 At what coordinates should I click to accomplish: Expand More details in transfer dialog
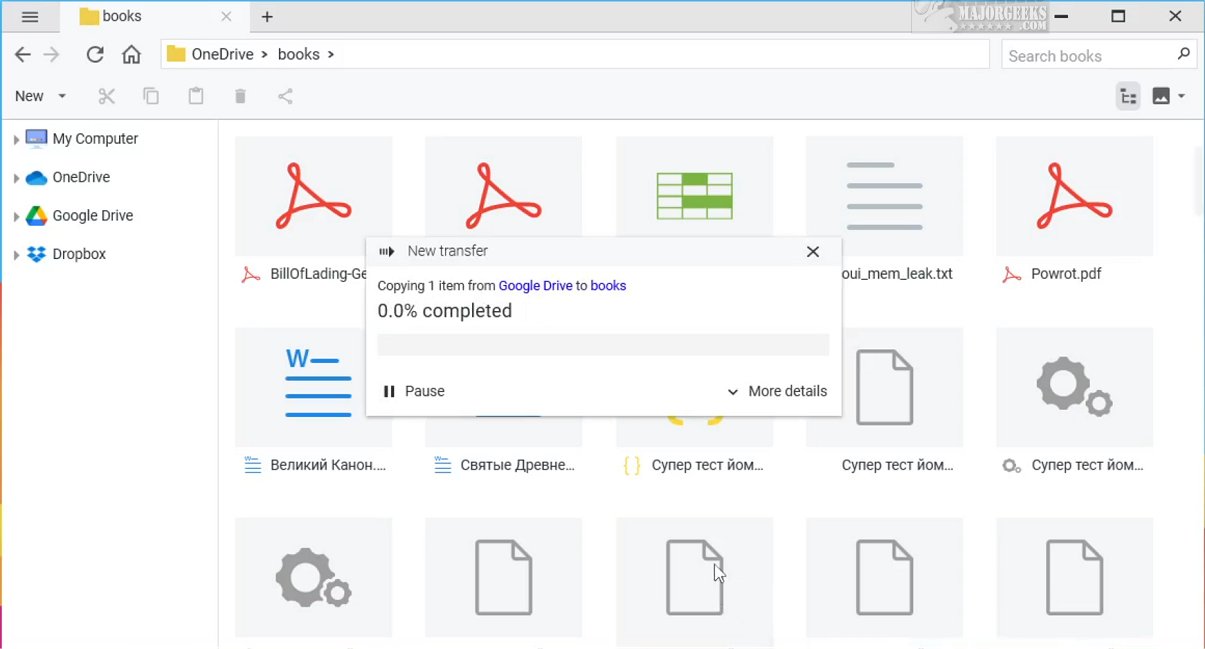tap(777, 391)
